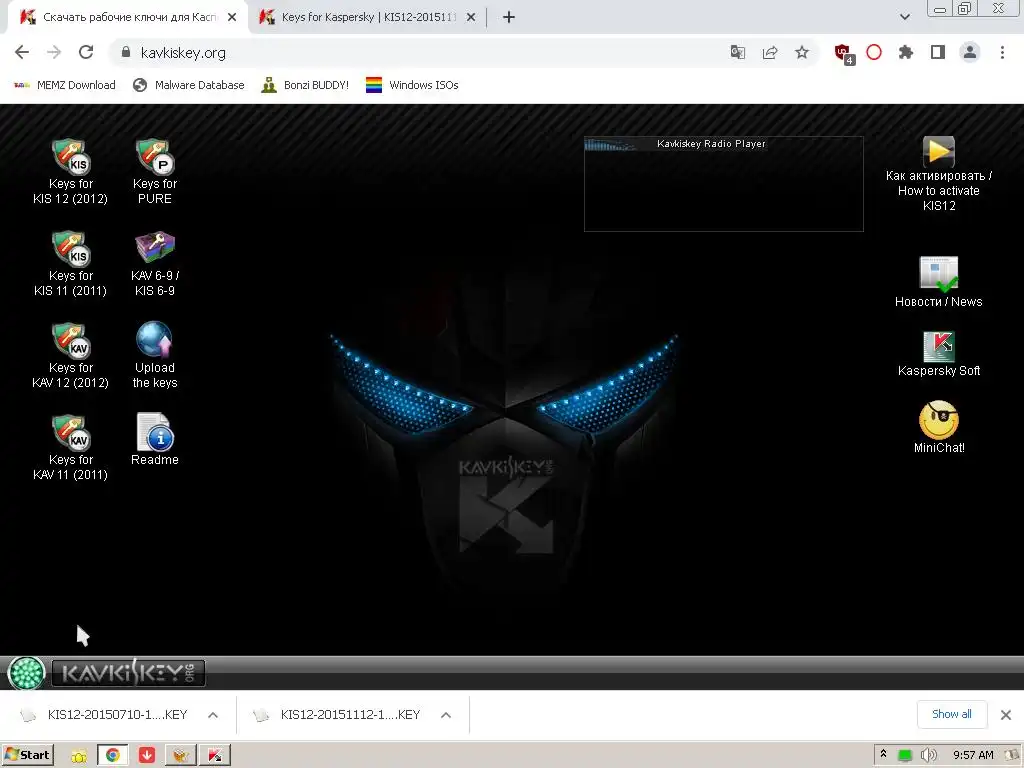The height and width of the screenshot is (768, 1024).
Task: Click the green monitor tray icon
Action: pyautogui.click(x=904, y=755)
